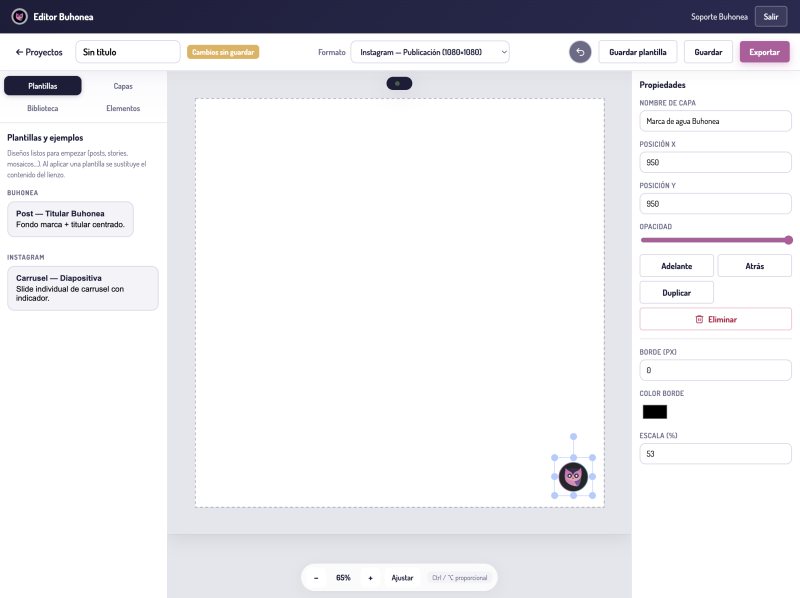Click the Exportar button
The height and width of the screenshot is (598, 800).
point(764,52)
